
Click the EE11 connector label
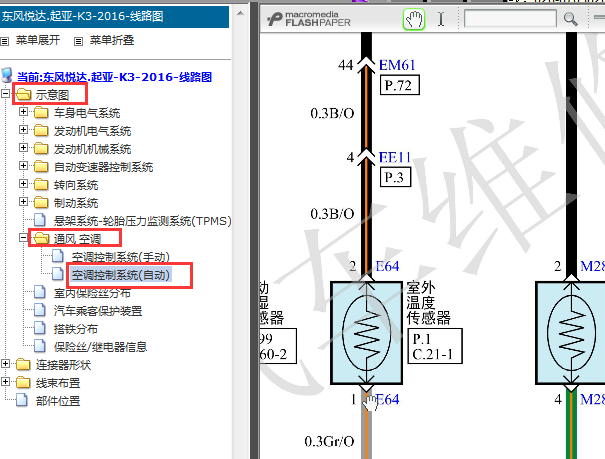click(395, 157)
